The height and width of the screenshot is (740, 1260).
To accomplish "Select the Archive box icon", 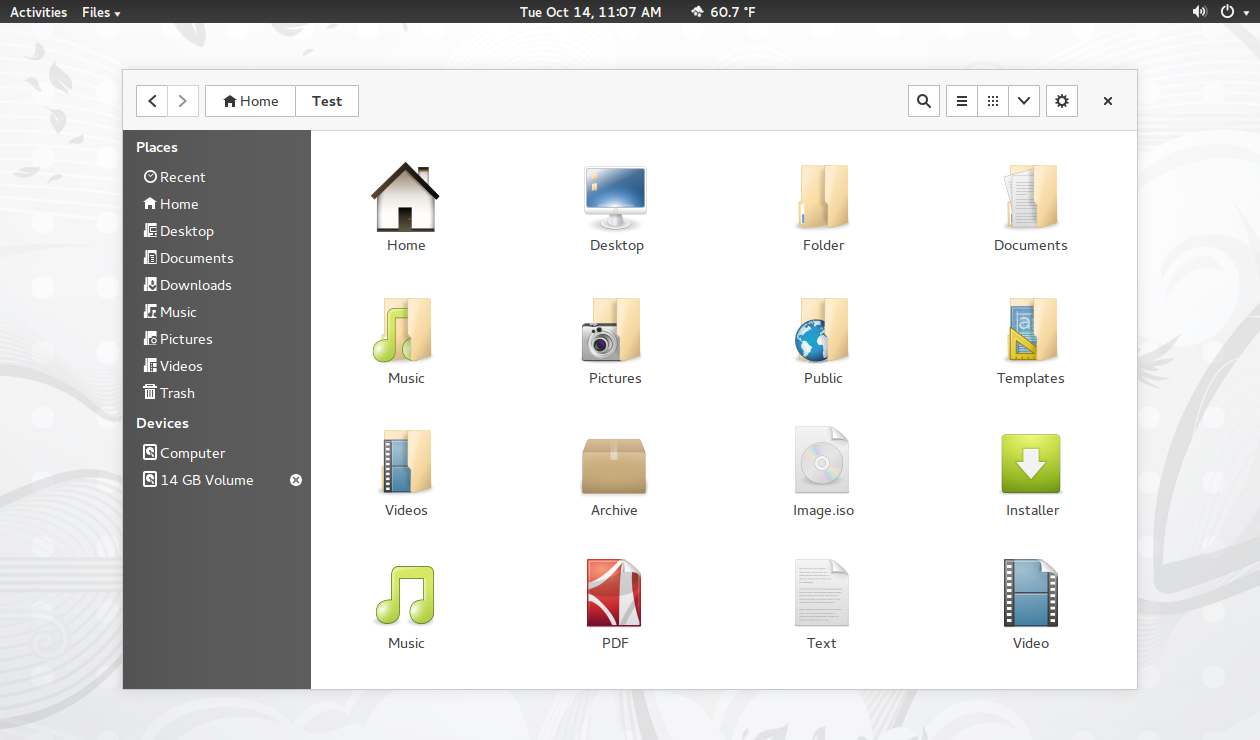I will 614,465.
